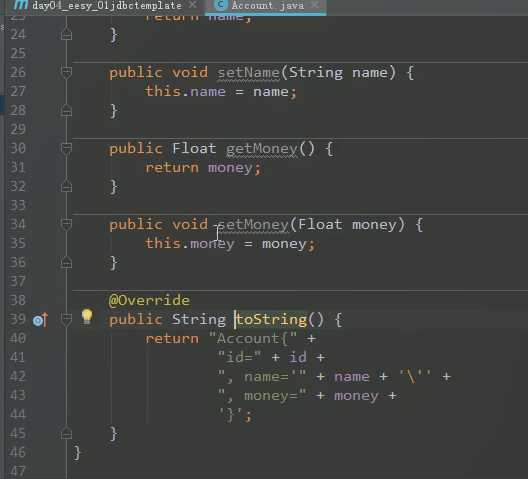Viewport: 528px width, 479px height.
Task: Collapse the toString method fold on line 39
Action: [x=66, y=320]
